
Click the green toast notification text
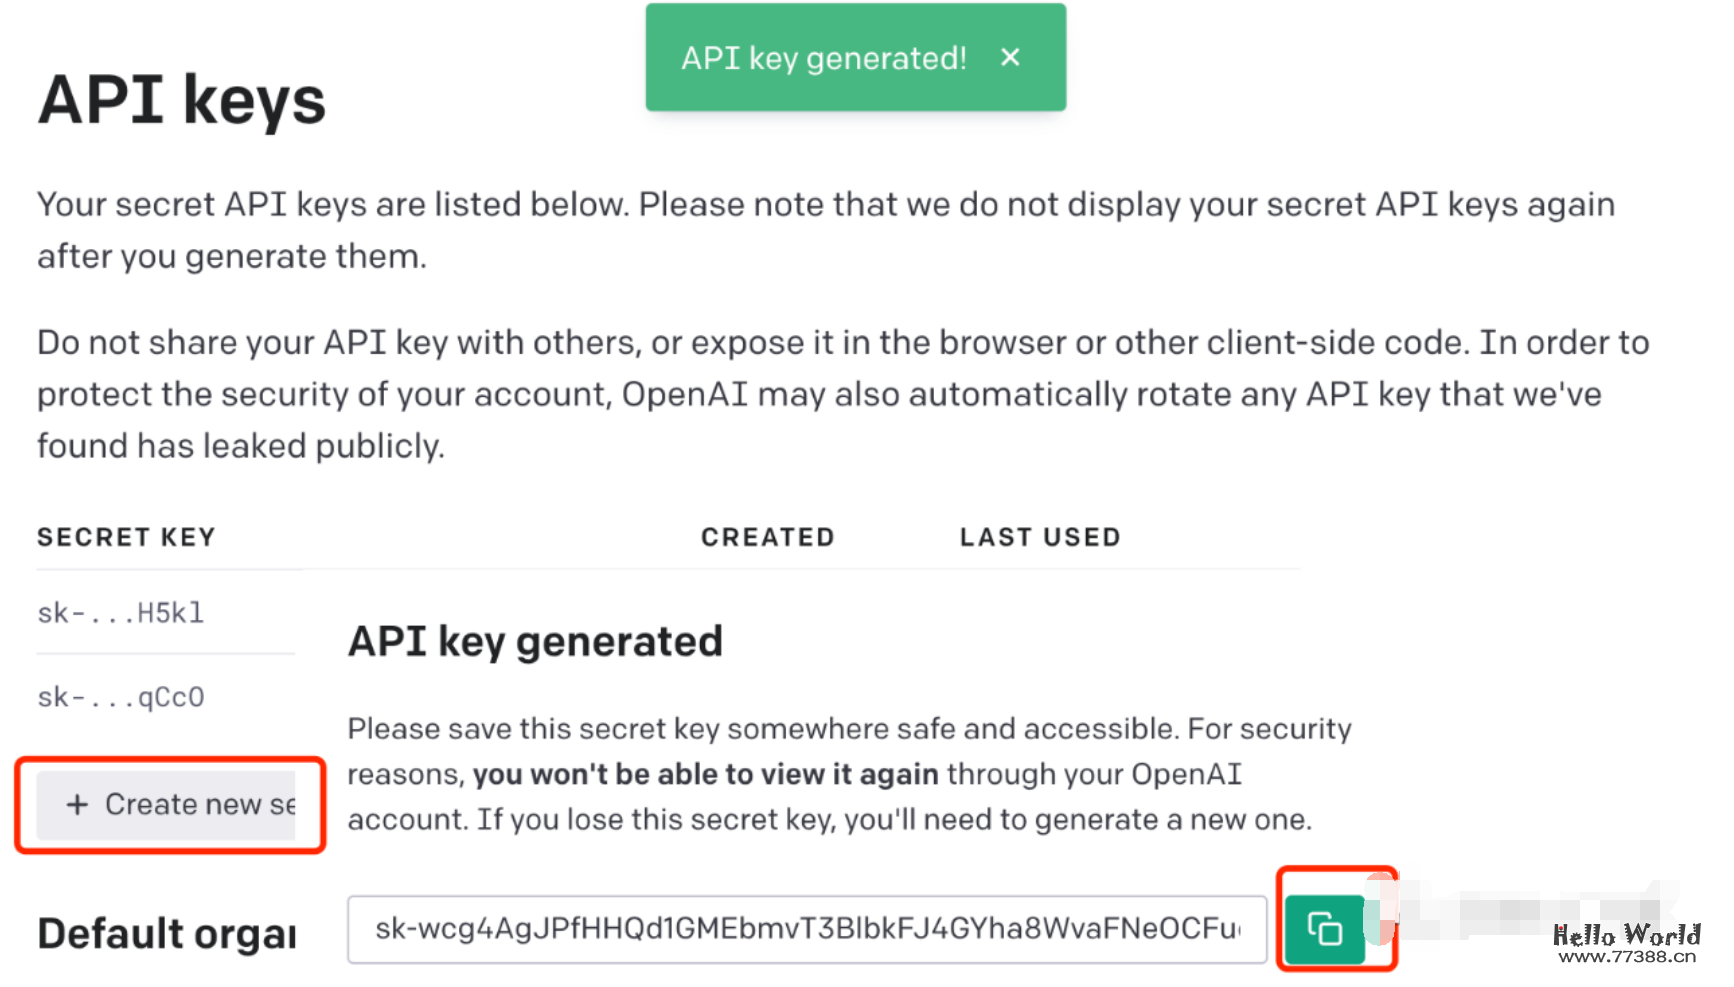click(x=824, y=58)
